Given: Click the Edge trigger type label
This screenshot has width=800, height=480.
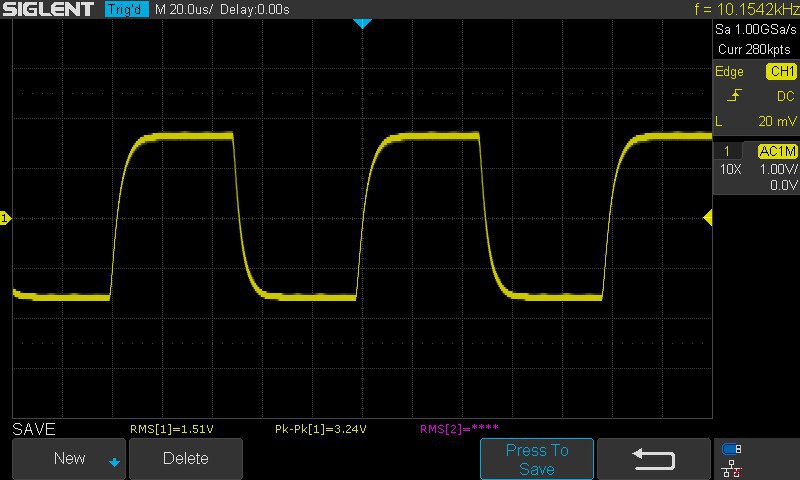Looking at the screenshot, I should 729,71.
